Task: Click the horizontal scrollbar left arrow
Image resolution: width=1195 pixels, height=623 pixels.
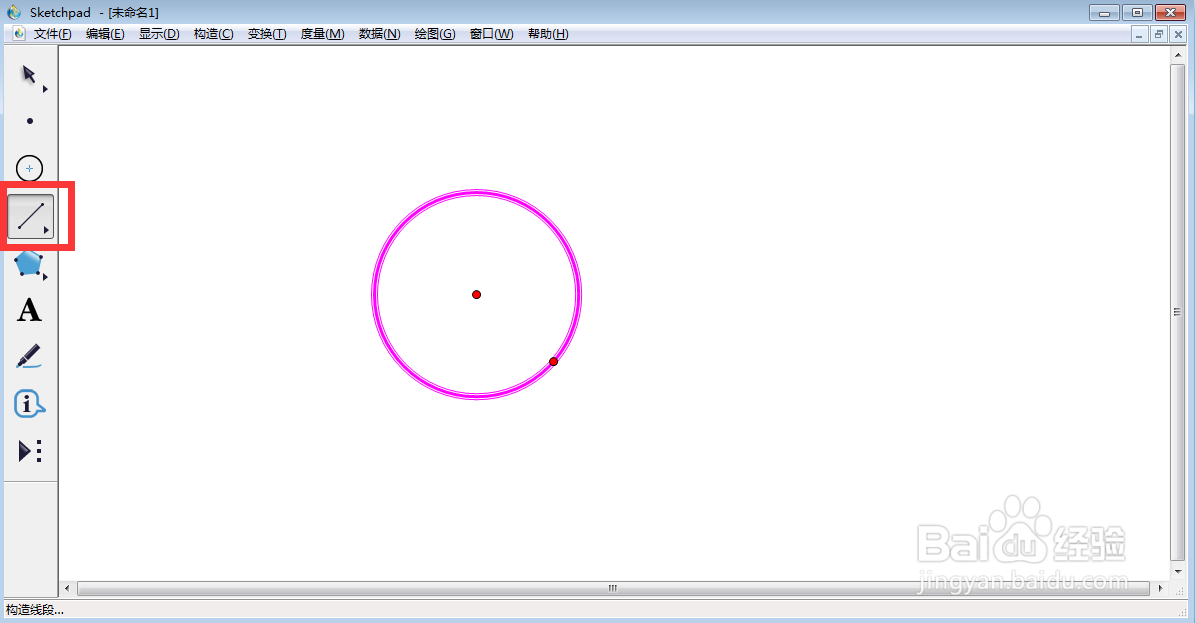Action: coord(67,588)
